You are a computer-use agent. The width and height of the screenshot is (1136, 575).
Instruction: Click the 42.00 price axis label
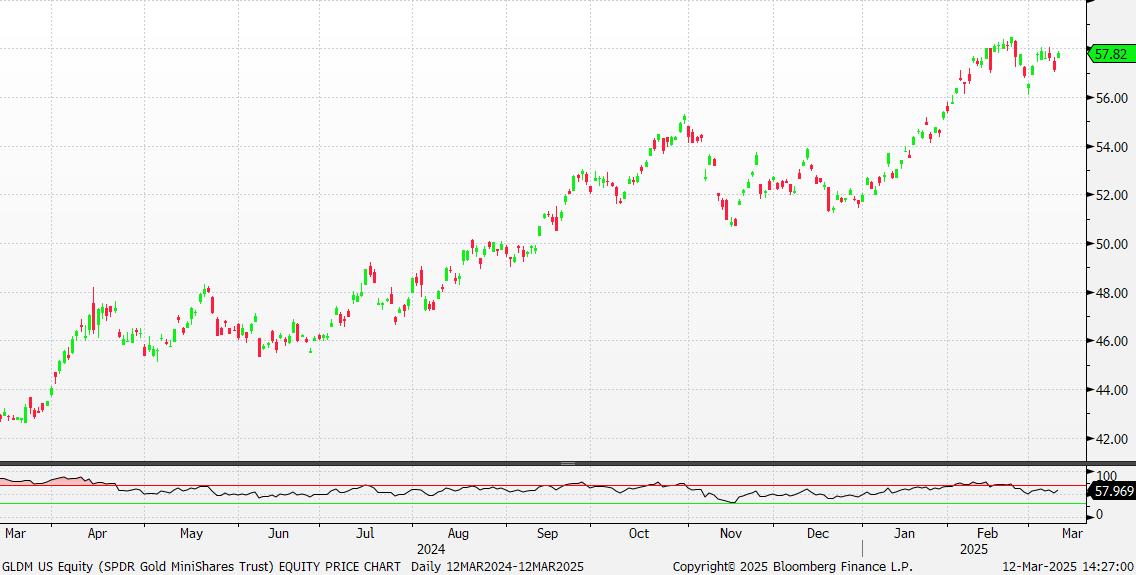[x=1111, y=439]
